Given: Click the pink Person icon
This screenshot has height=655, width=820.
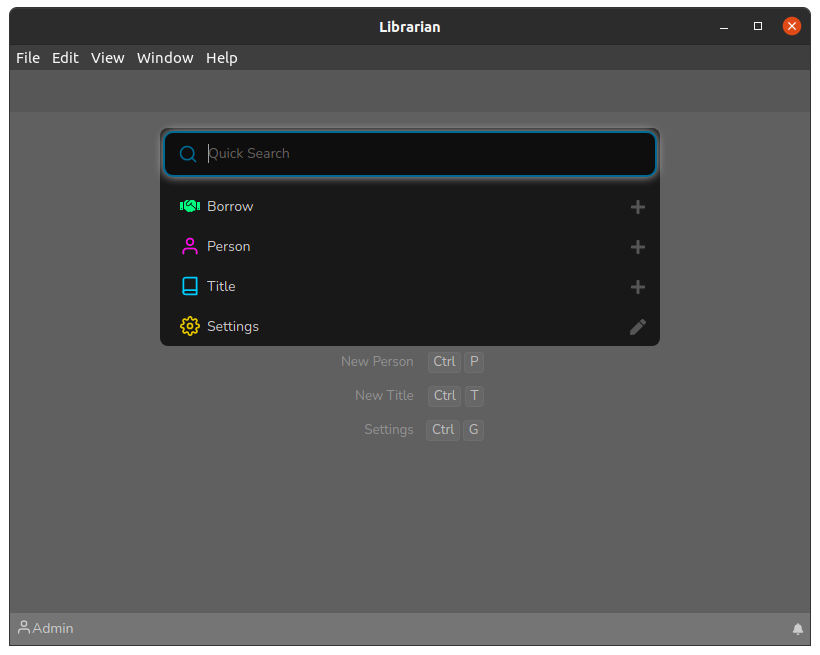Looking at the screenshot, I should pos(189,246).
